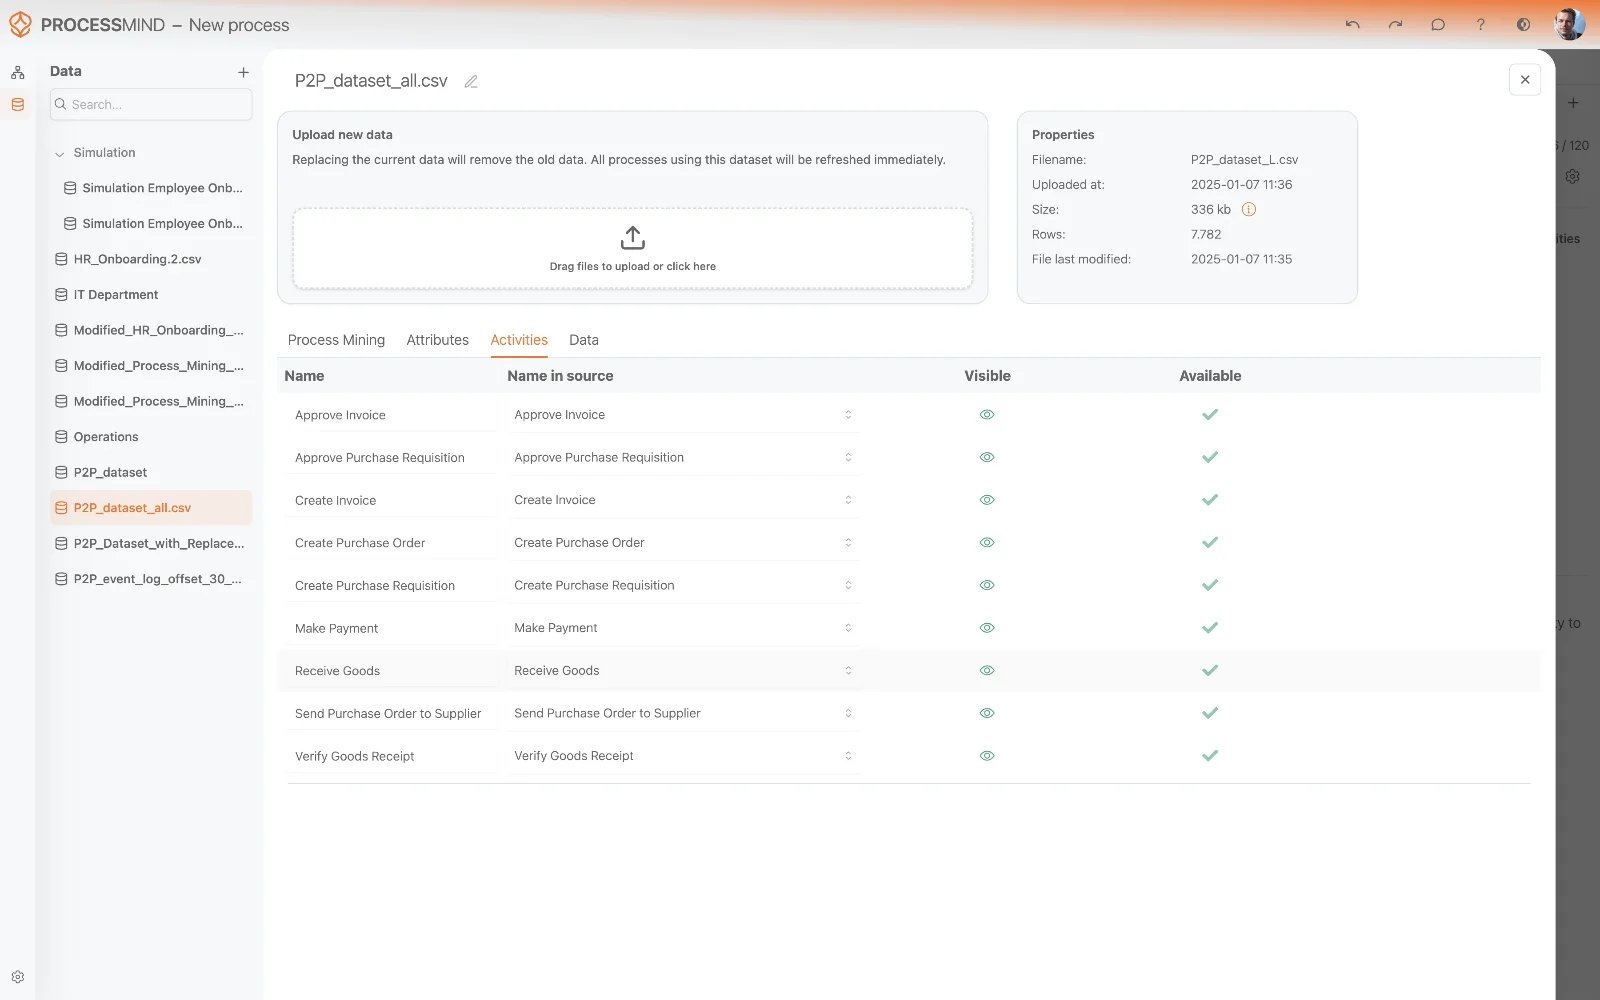This screenshot has height=1000, width=1600.
Task: Close the dataset detail panel
Action: 1525,80
